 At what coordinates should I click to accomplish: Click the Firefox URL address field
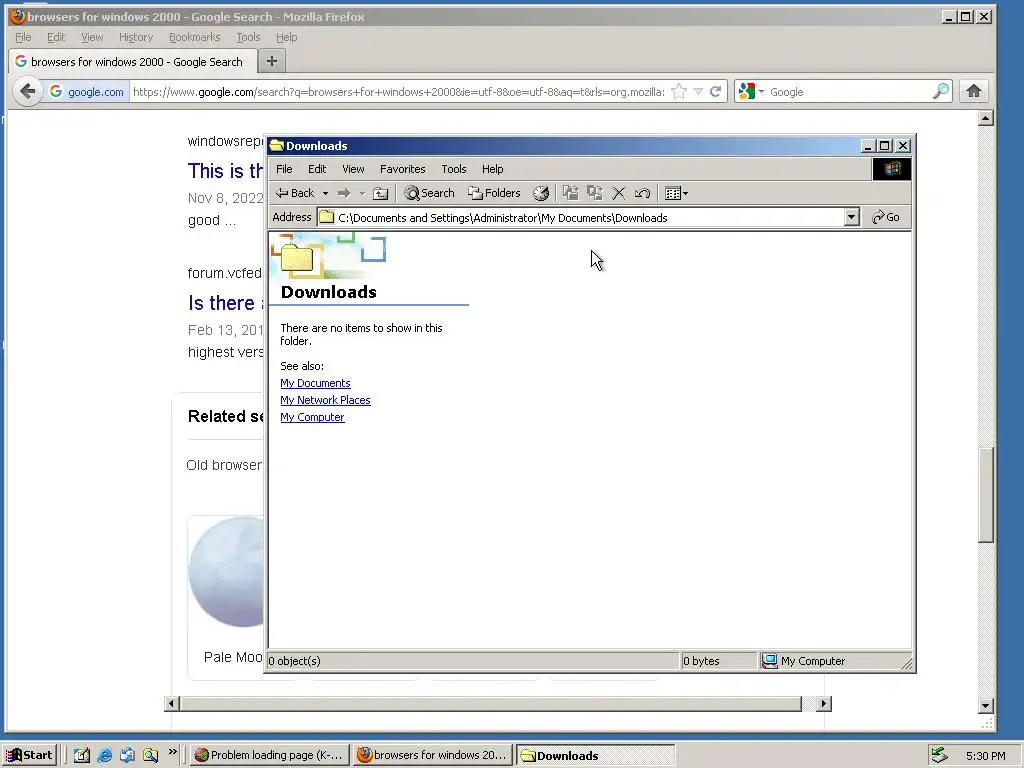tap(398, 92)
